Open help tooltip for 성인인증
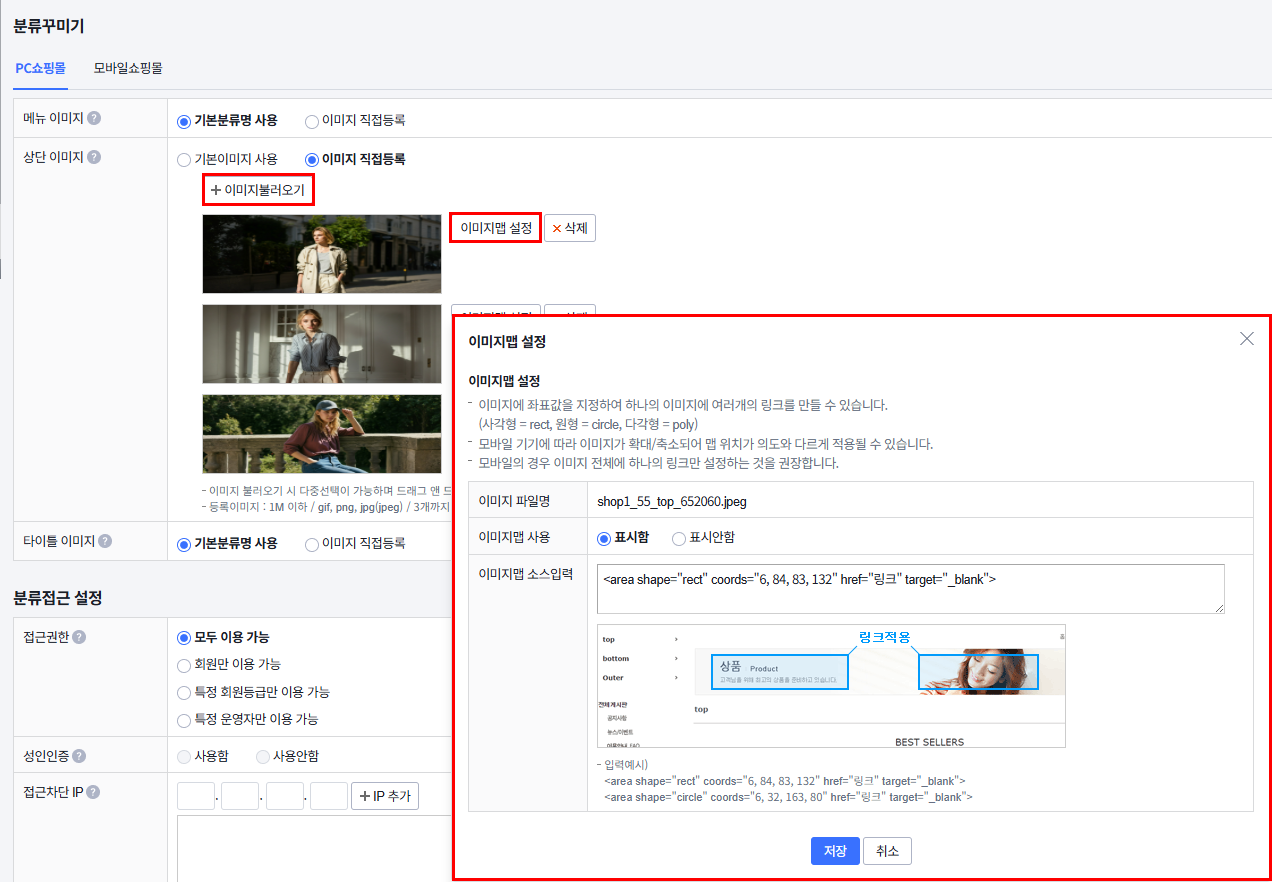 (x=79, y=756)
